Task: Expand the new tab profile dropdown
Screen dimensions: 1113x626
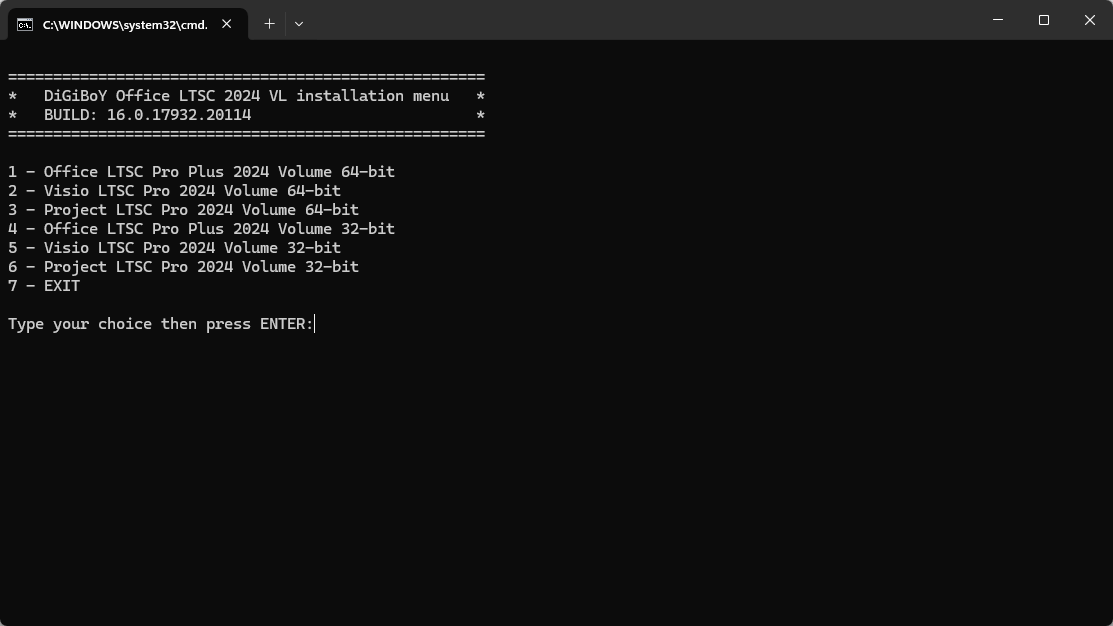Action: pos(299,24)
